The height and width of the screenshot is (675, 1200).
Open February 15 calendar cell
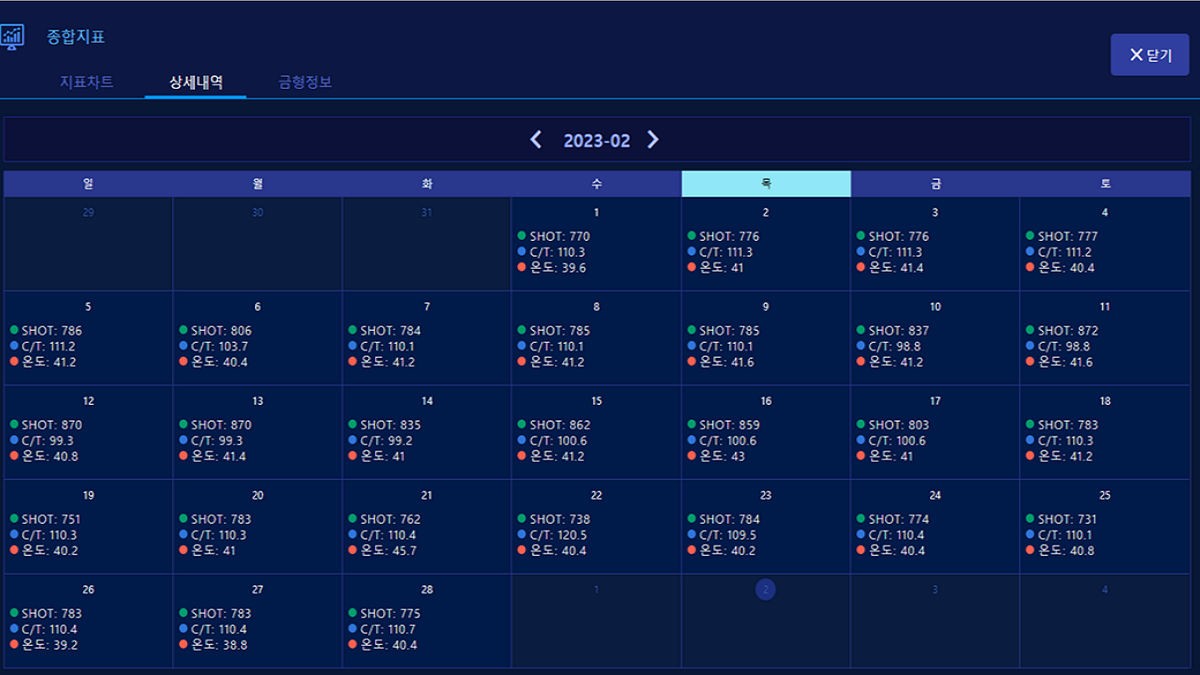pyautogui.click(x=596, y=432)
